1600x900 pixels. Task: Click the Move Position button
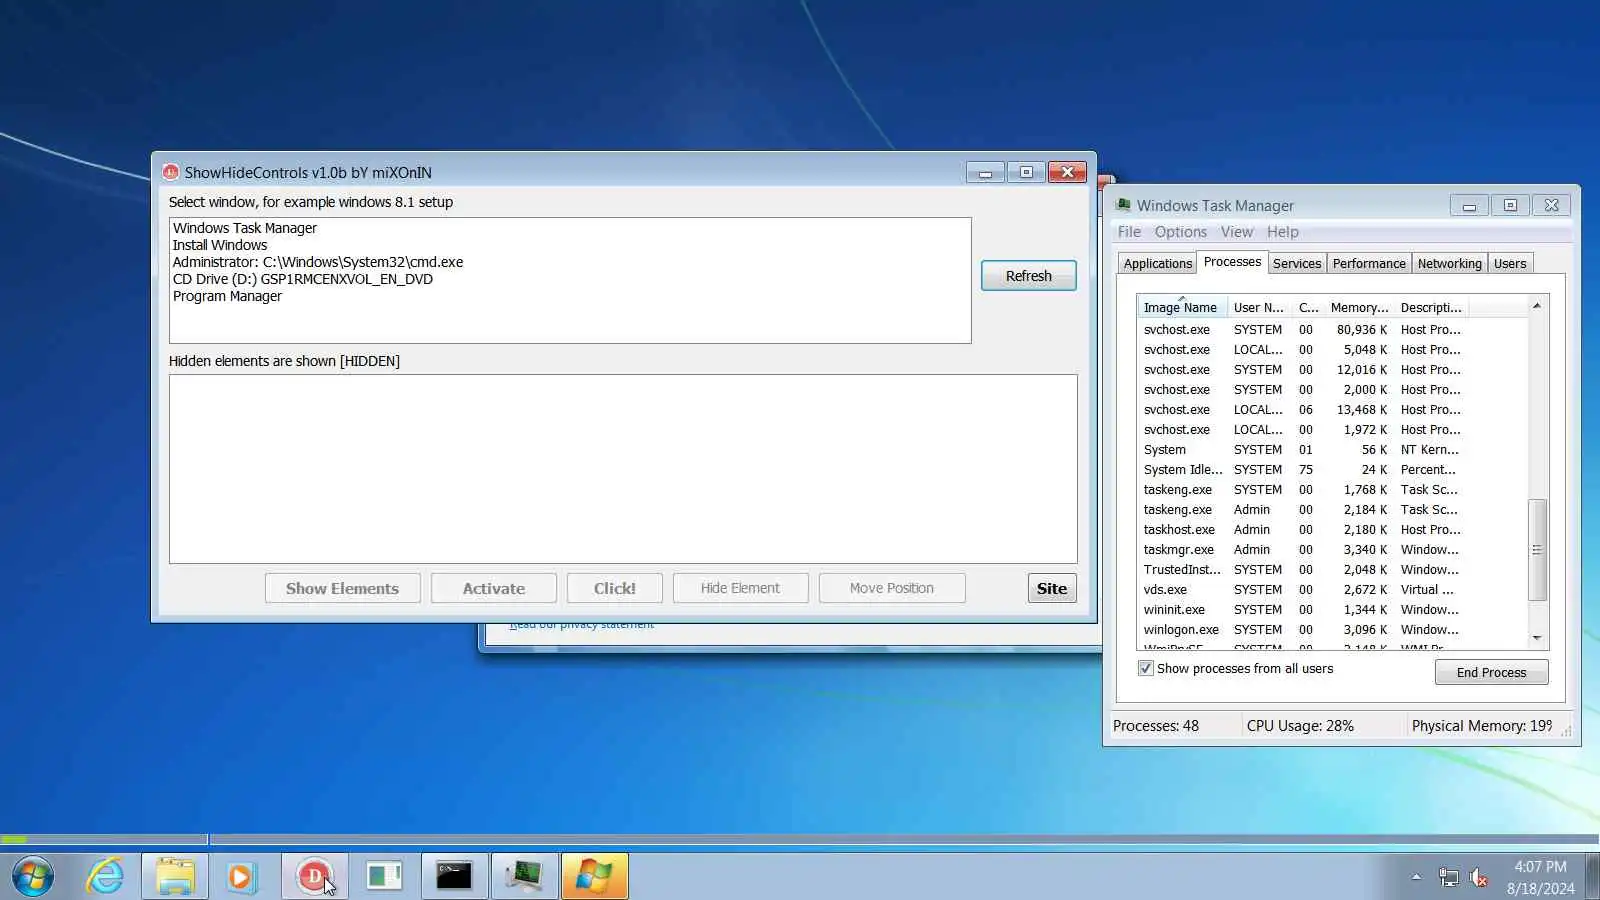point(892,588)
